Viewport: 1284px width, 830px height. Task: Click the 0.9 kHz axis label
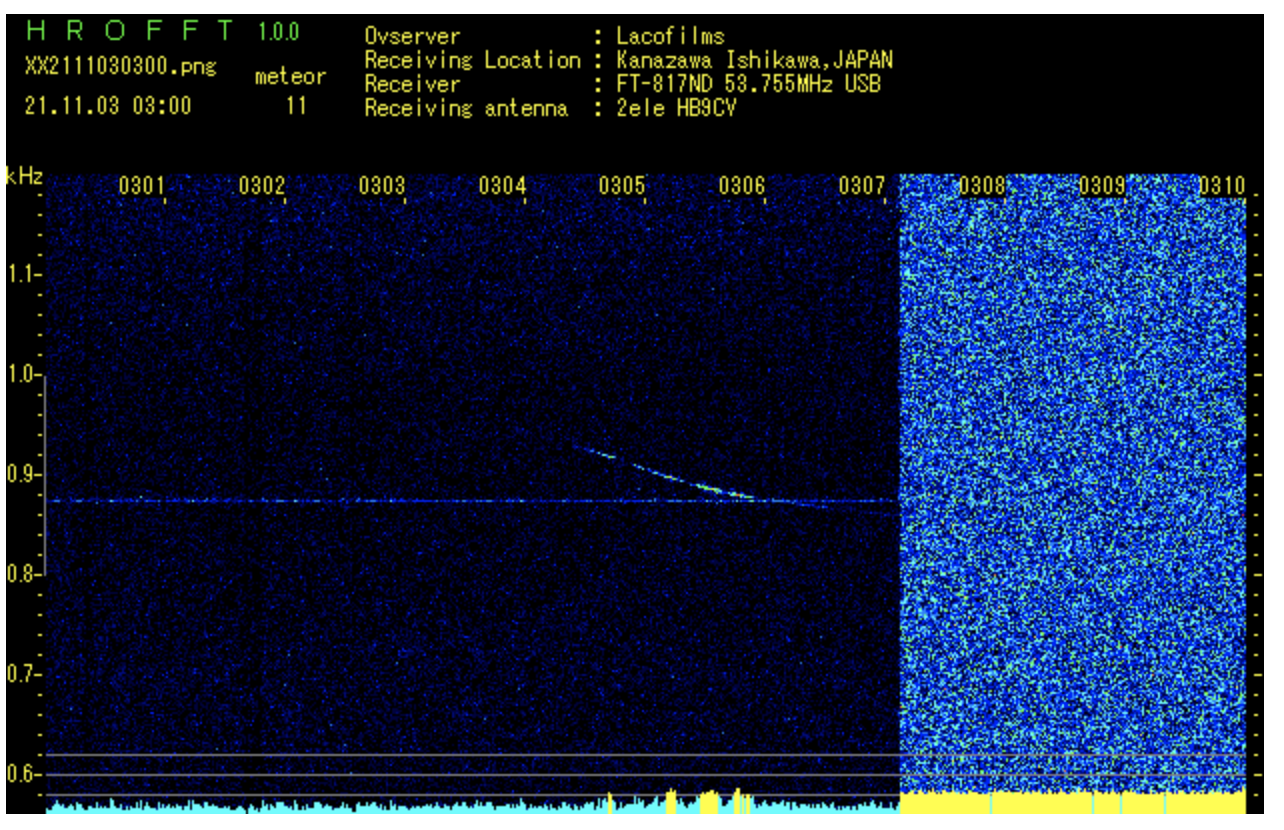point(21,474)
